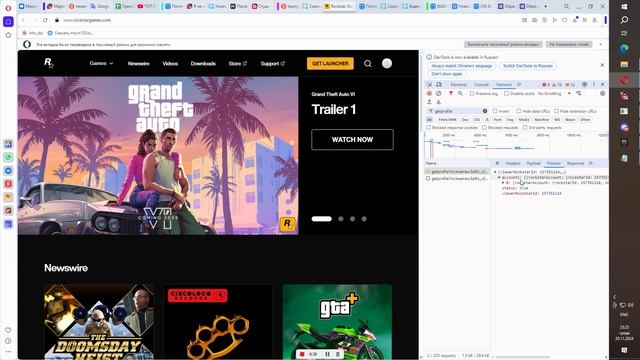Screen dimensions: 640x360
Task: Open the network search magnifier icon
Action: [x=460, y=93]
